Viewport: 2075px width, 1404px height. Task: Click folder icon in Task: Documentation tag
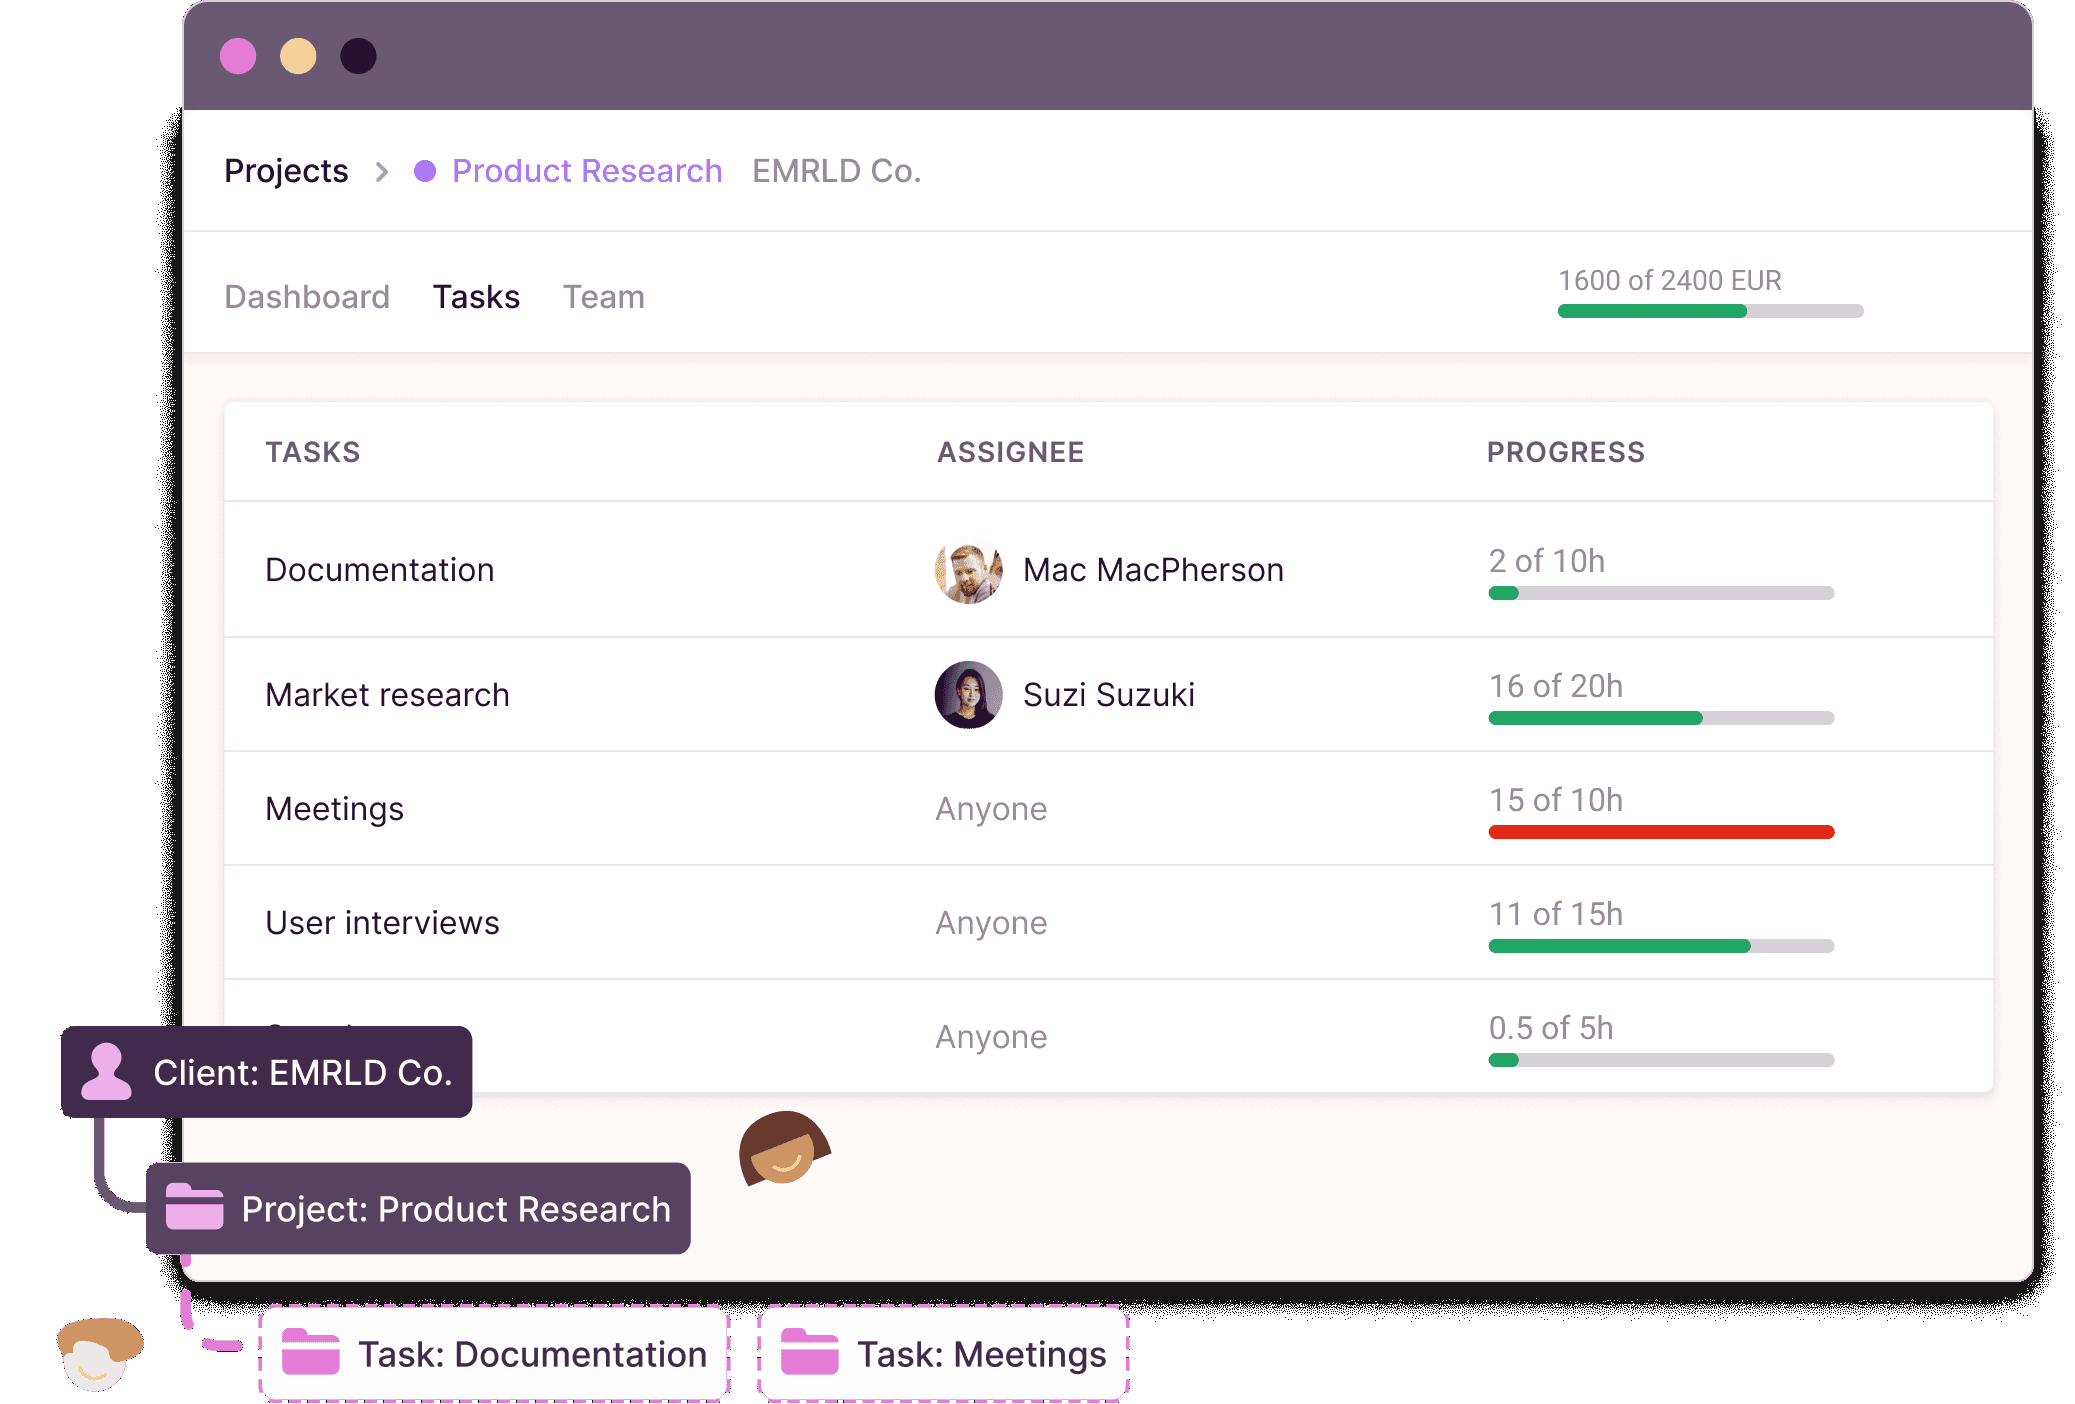click(x=310, y=1353)
